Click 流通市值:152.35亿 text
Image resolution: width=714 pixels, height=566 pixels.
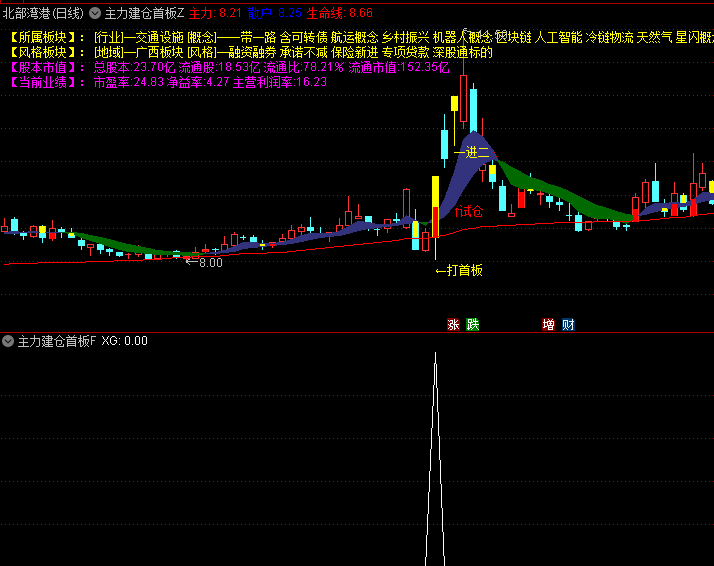coord(399,67)
